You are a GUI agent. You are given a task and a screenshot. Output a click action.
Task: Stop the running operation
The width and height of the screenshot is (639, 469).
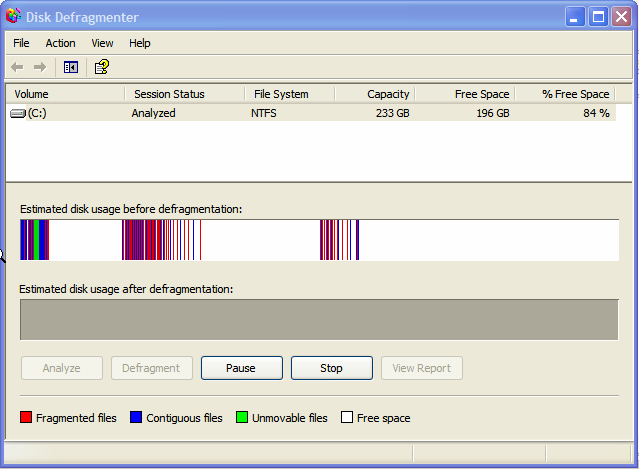[x=332, y=368]
